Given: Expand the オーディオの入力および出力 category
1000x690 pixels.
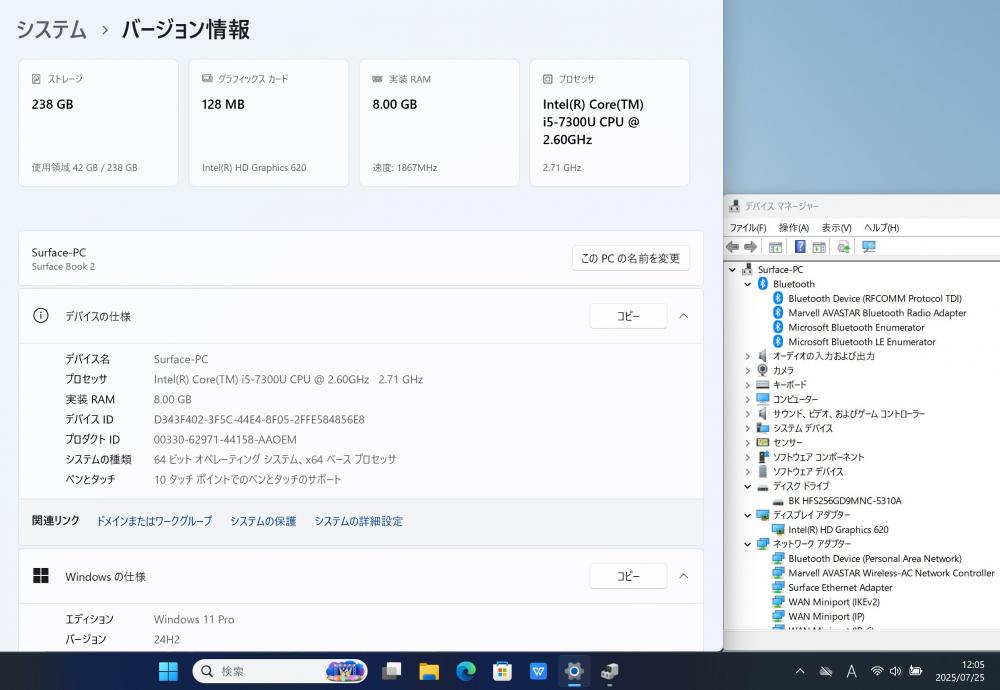Looking at the screenshot, I should 747,356.
